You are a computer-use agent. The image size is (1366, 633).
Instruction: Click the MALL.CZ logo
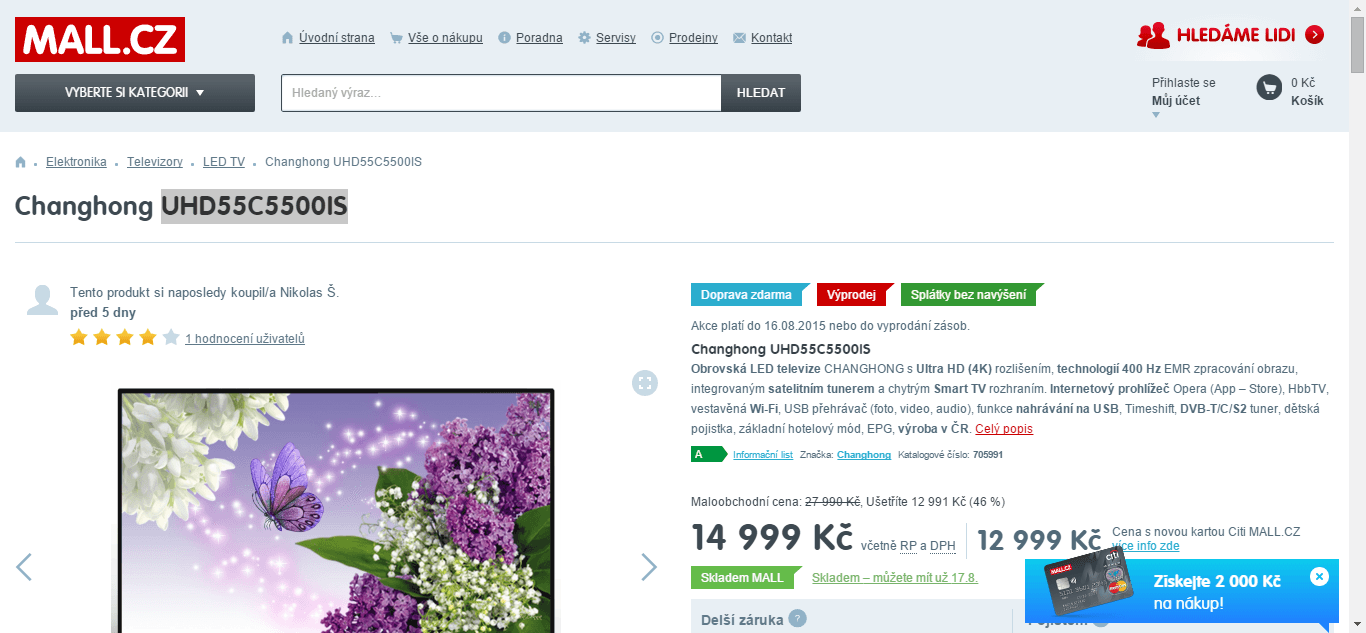[x=100, y=39]
